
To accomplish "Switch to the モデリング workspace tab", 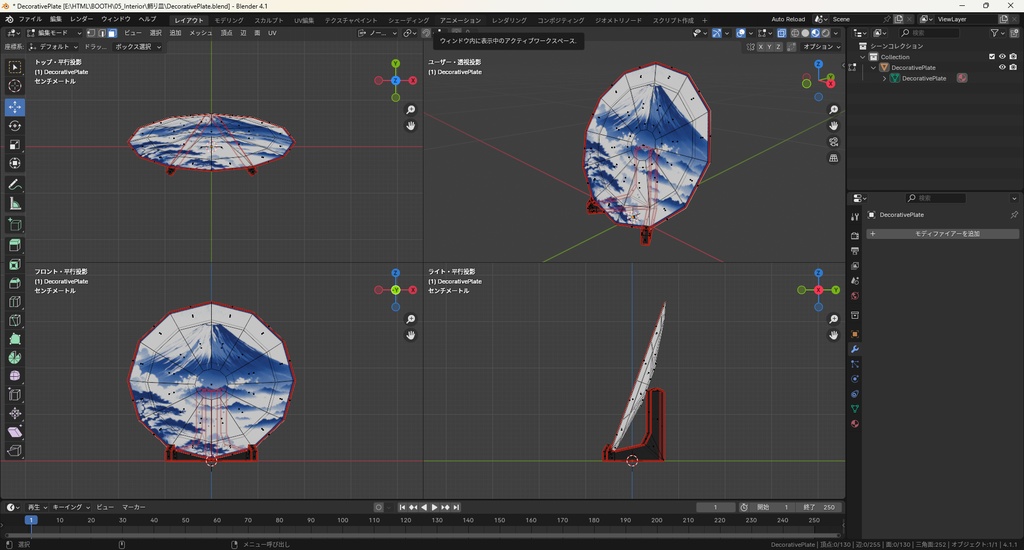I will point(229,20).
